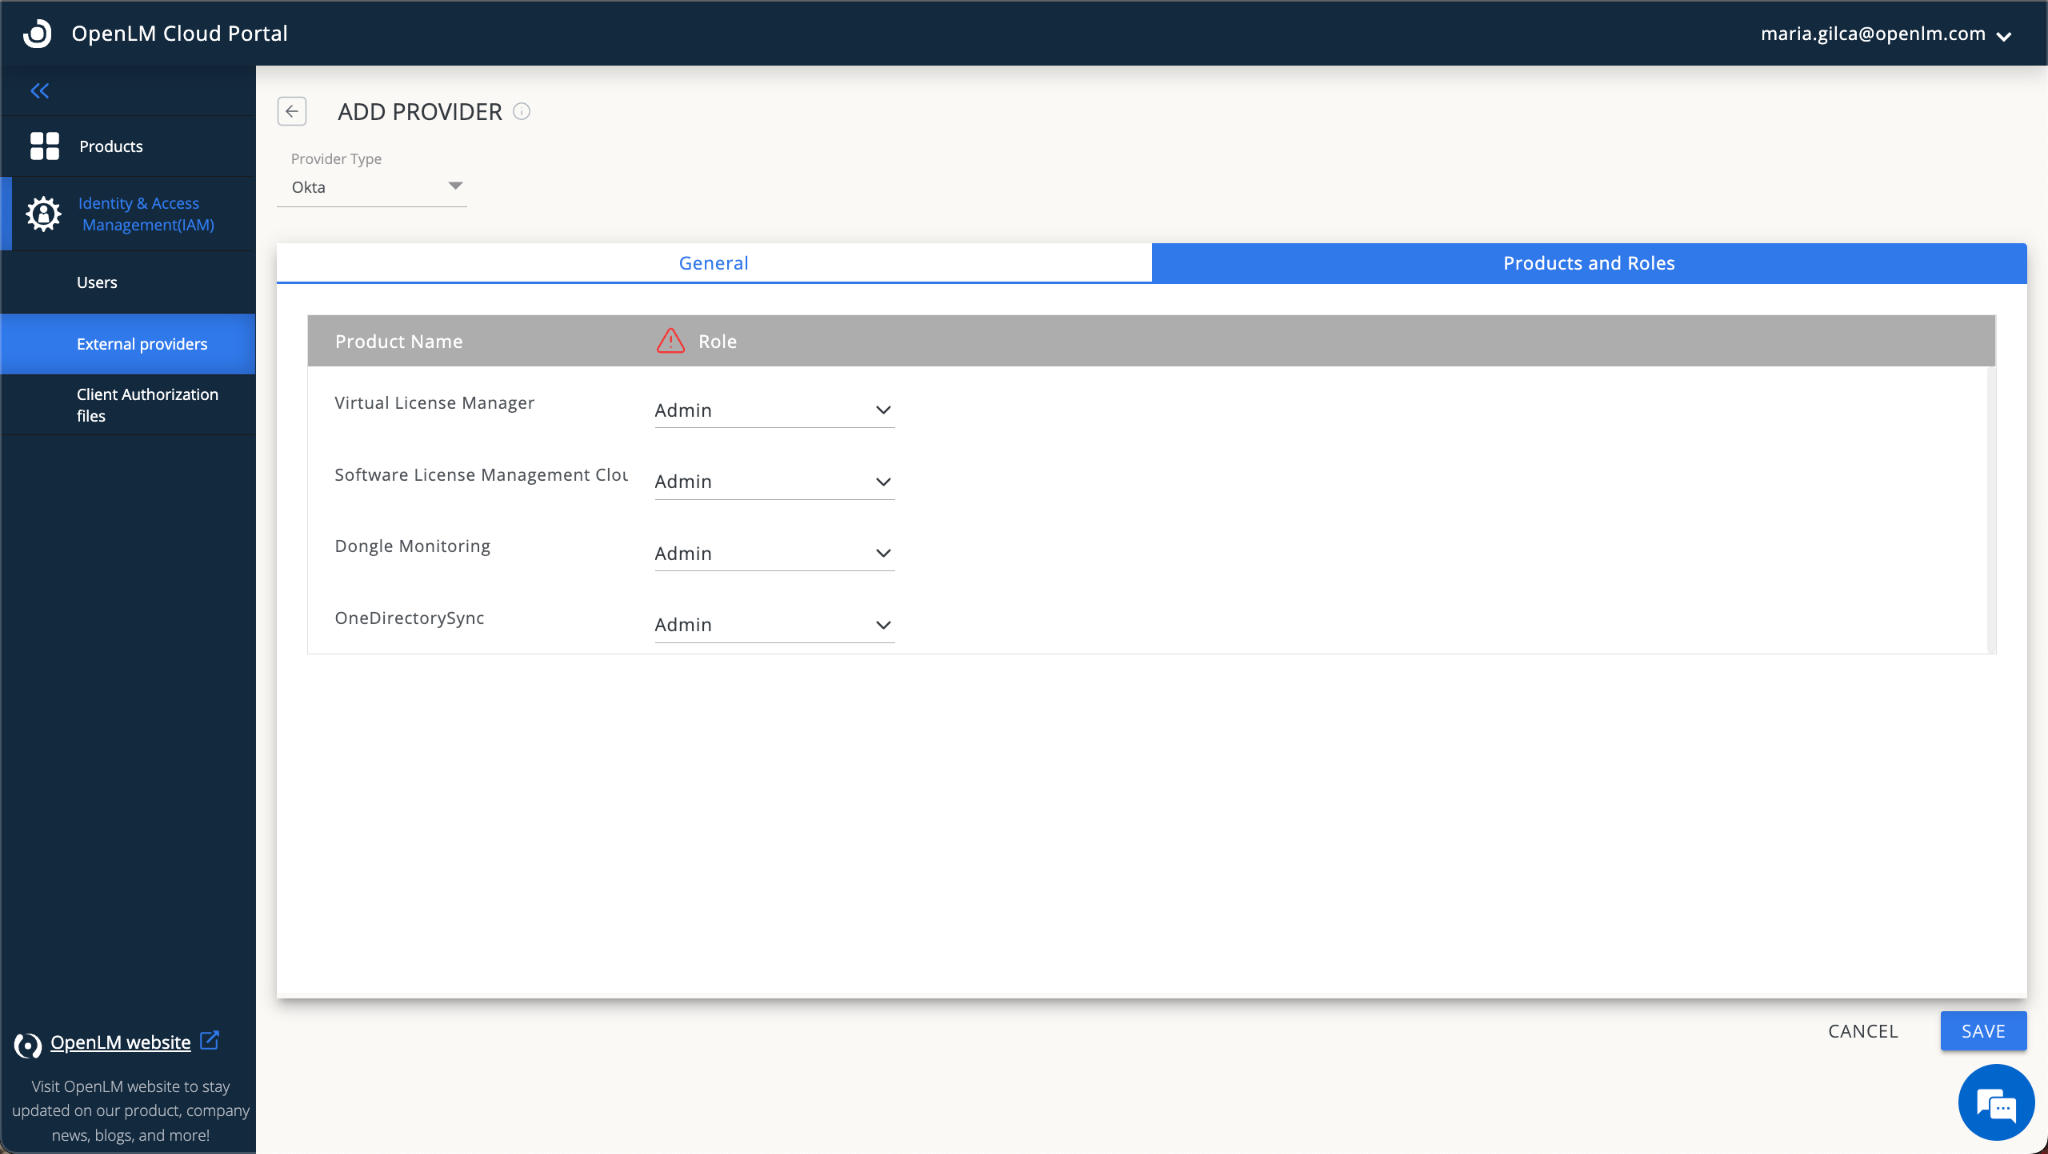Open the Users menu item
The image size is (2048, 1154).
pos(97,282)
